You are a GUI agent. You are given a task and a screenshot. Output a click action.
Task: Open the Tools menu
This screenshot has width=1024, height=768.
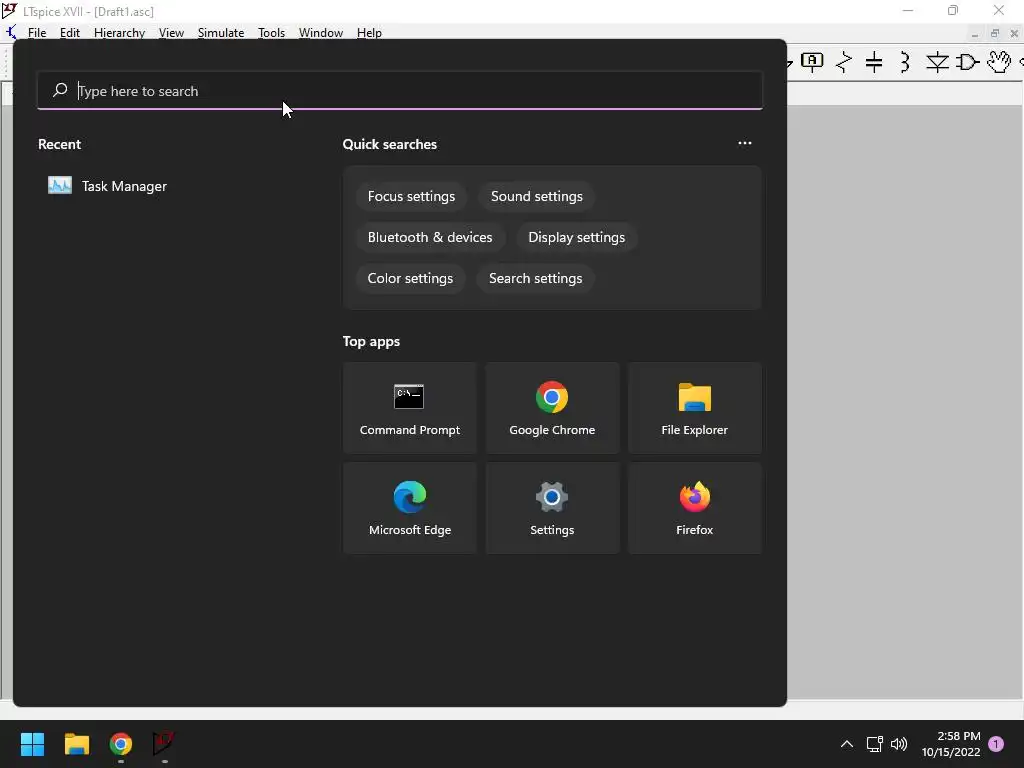(271, 33)
